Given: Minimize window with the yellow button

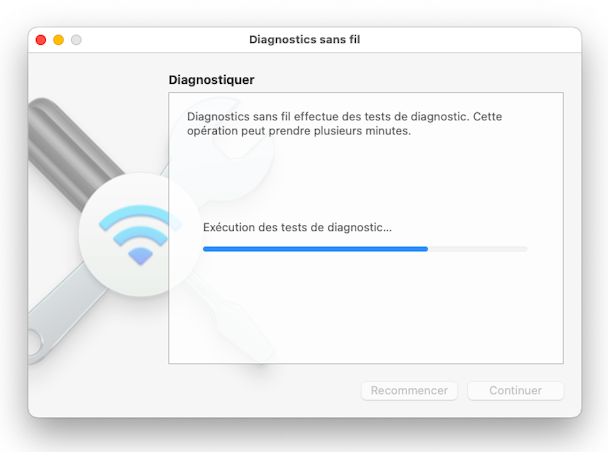Looking at the screenshot, I should 59,40.
